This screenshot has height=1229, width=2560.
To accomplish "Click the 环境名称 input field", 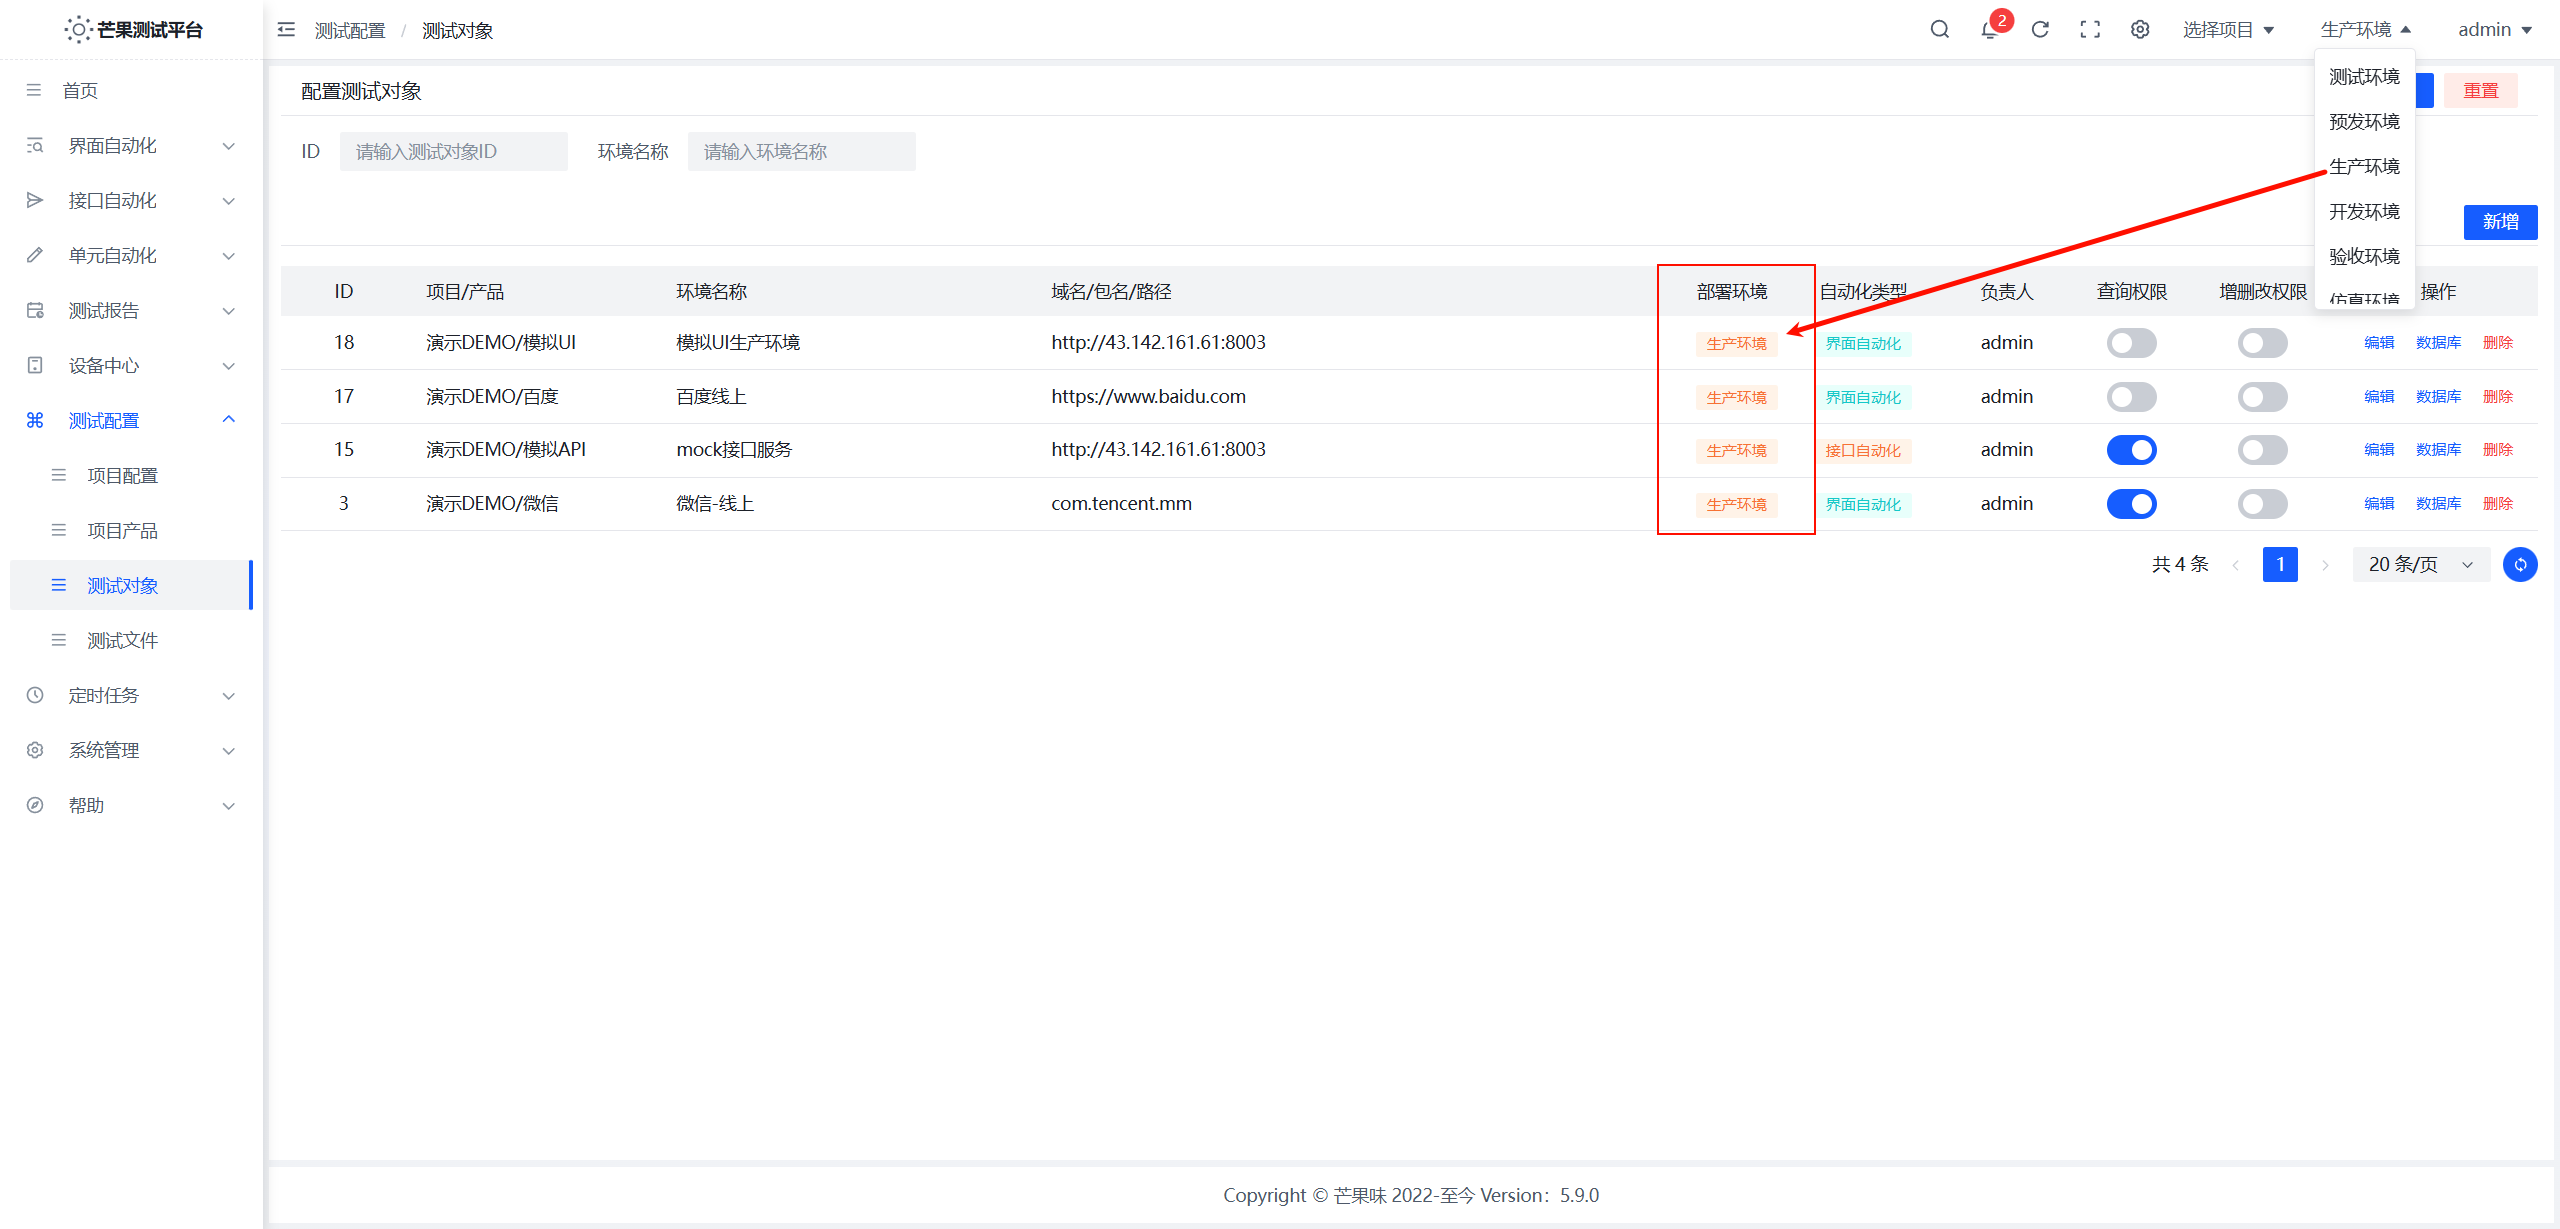I will pos(801,152).
